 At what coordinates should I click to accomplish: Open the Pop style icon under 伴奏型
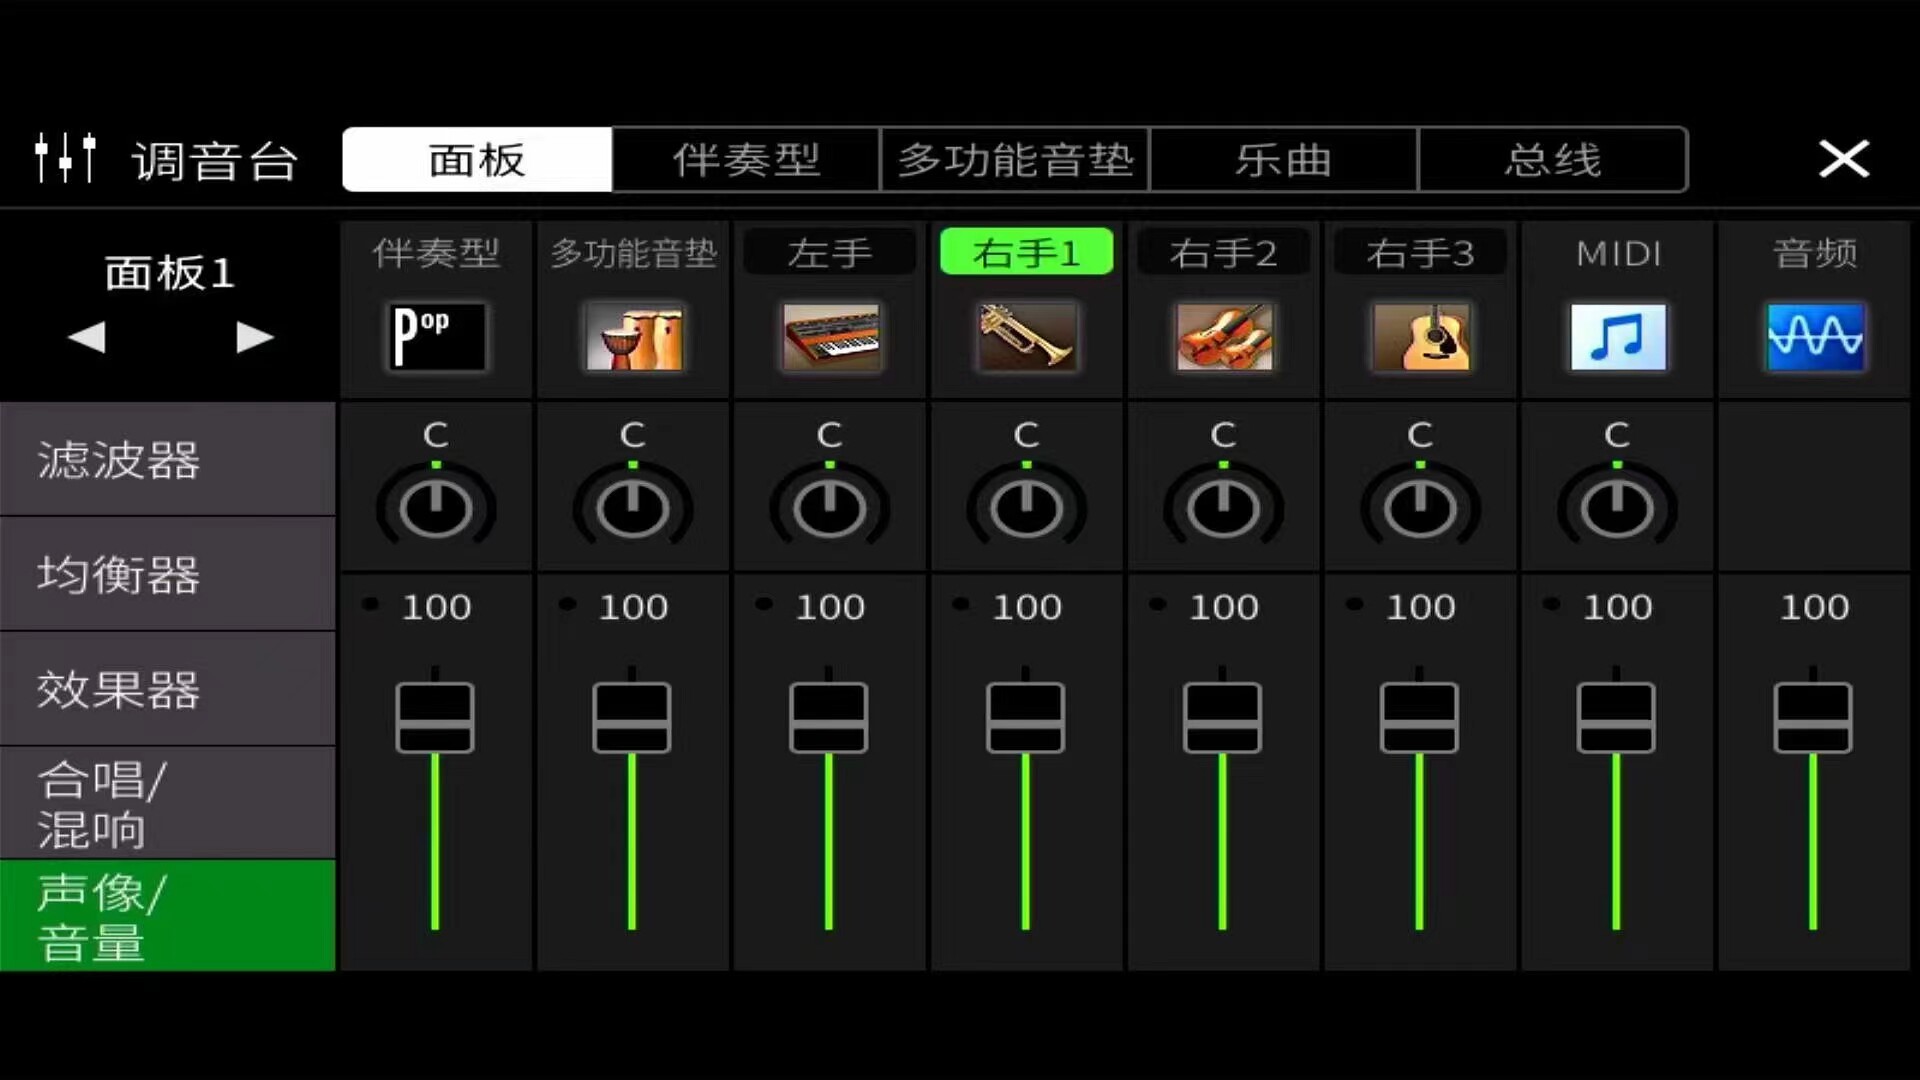[436, 337]
